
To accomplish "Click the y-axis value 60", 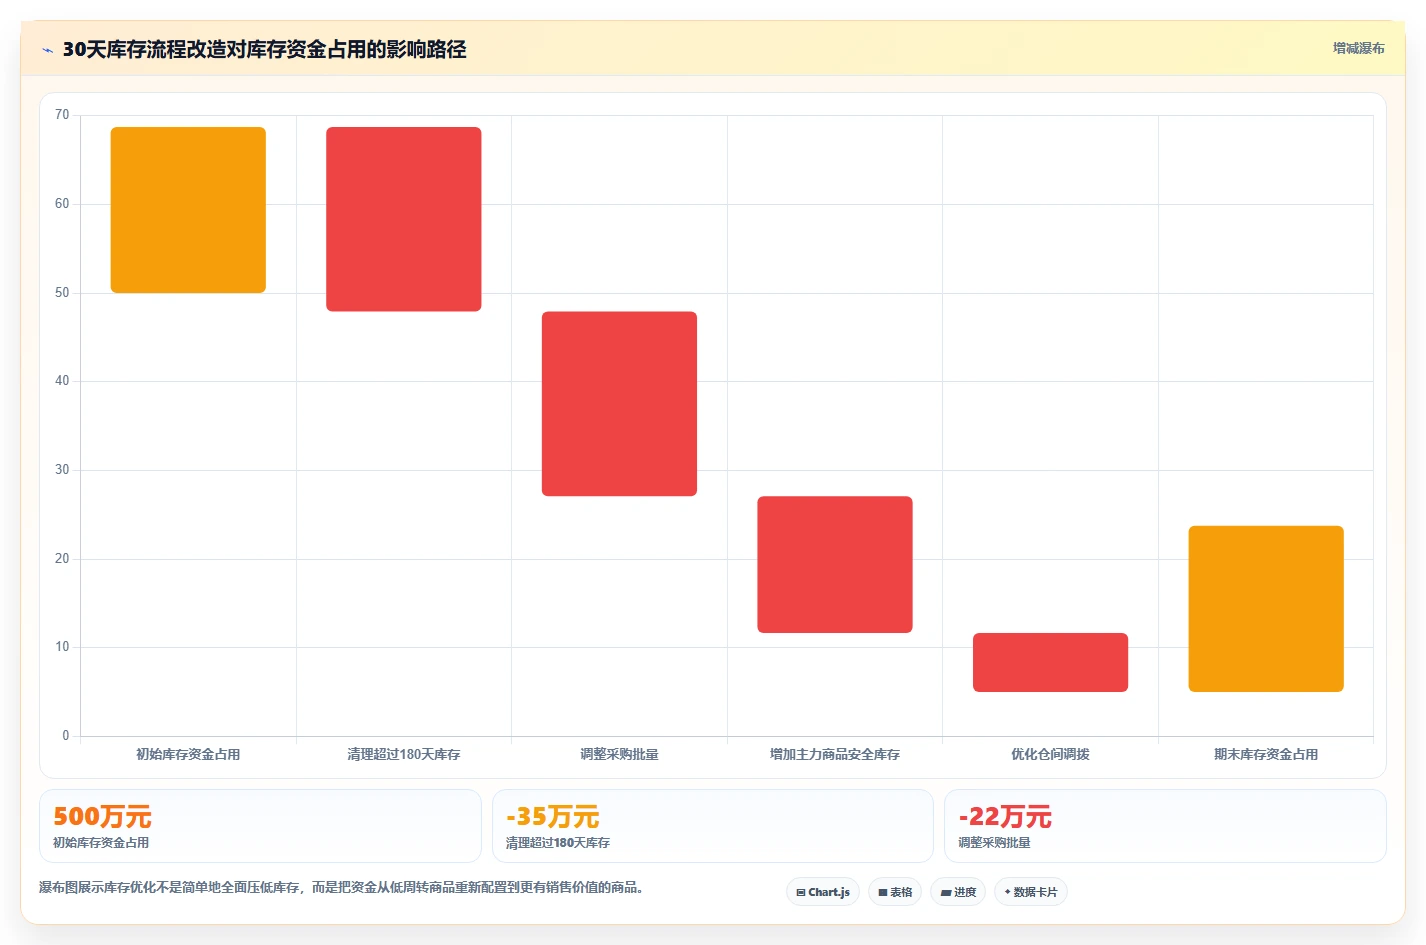I will (x=62, y=204).
